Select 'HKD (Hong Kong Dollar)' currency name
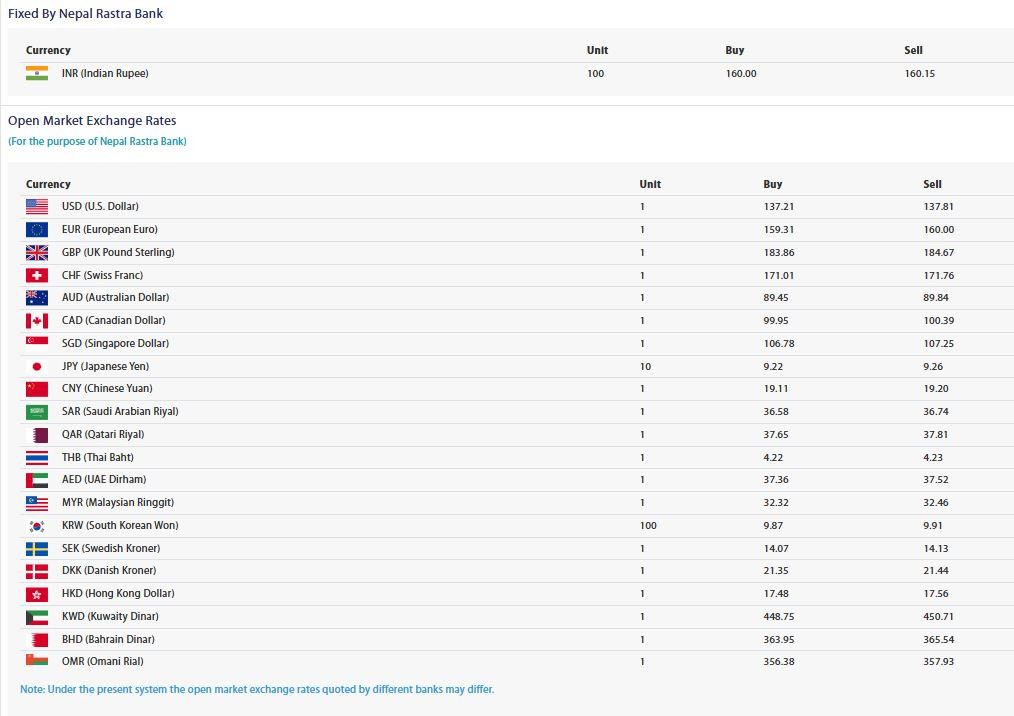Viewport: 1014px width, 716px height. [118, 593]
